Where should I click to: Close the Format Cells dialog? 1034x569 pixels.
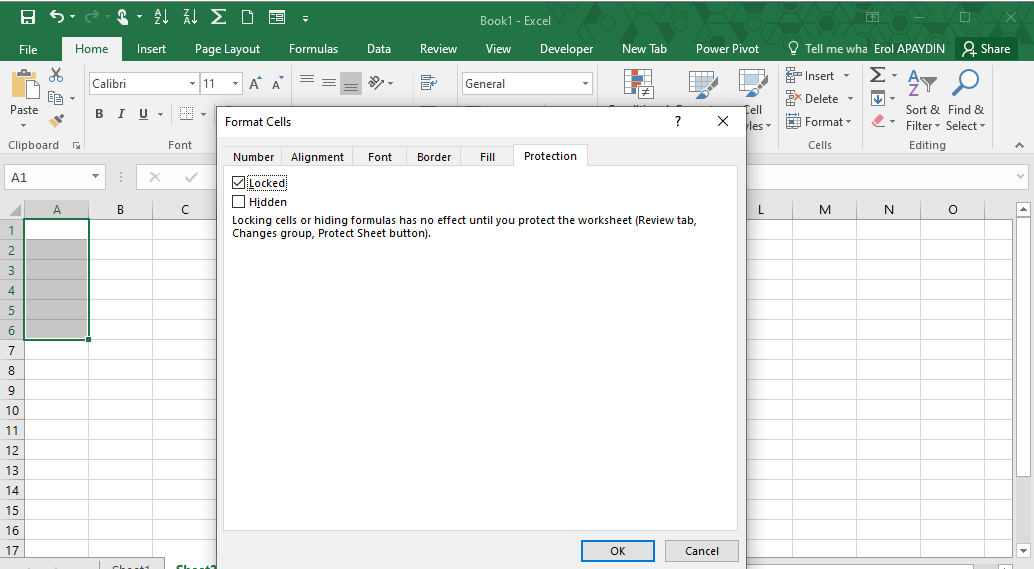point(723,121)
